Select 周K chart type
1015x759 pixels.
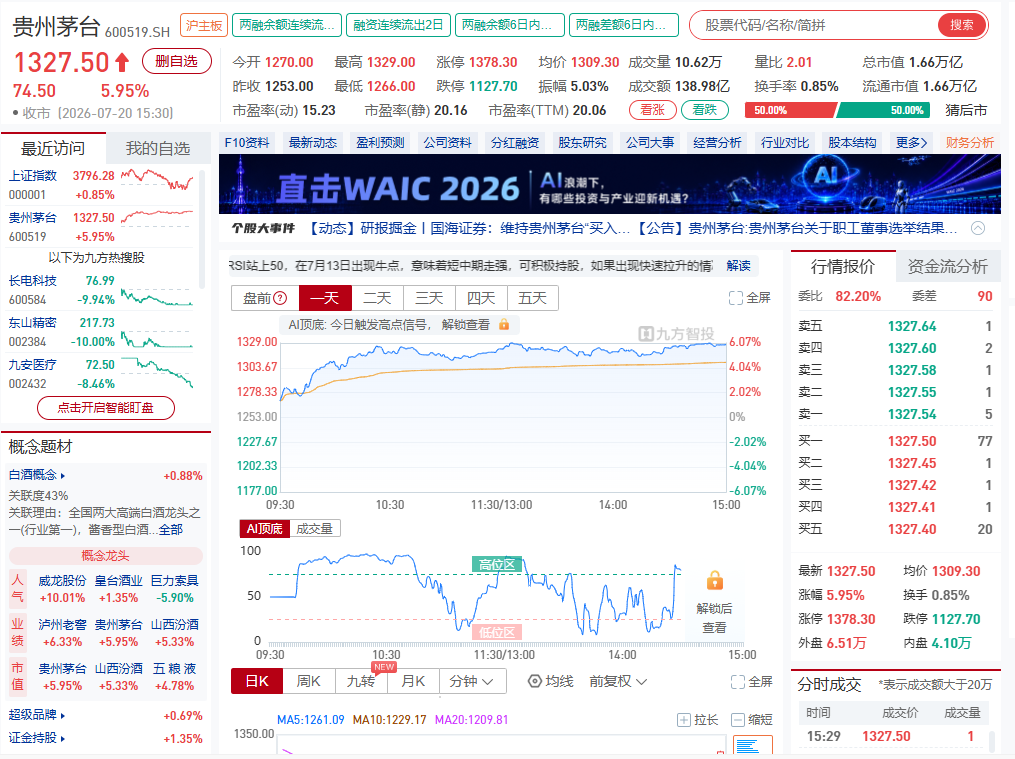pos(309,681)
